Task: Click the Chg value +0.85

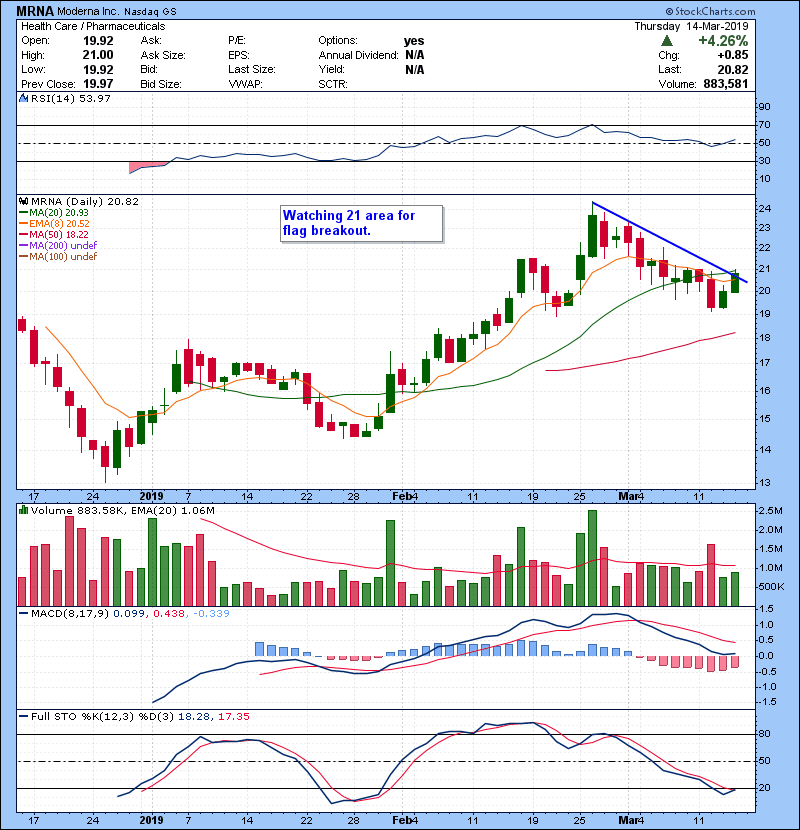Action: (x=733, y=55)
